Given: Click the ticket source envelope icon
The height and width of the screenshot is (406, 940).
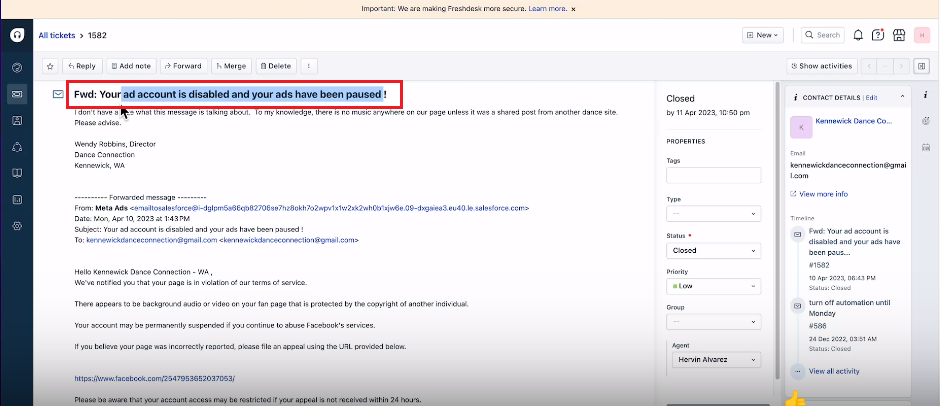Looking at the screenshot, I should (58, 94).
